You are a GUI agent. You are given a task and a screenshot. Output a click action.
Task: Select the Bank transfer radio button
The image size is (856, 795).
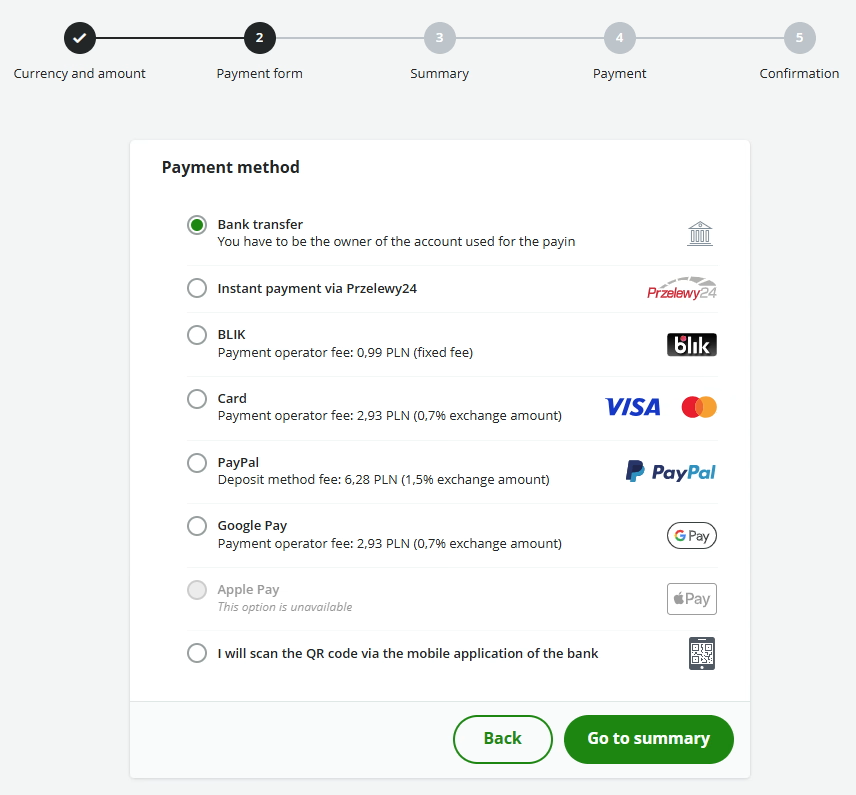197,225
